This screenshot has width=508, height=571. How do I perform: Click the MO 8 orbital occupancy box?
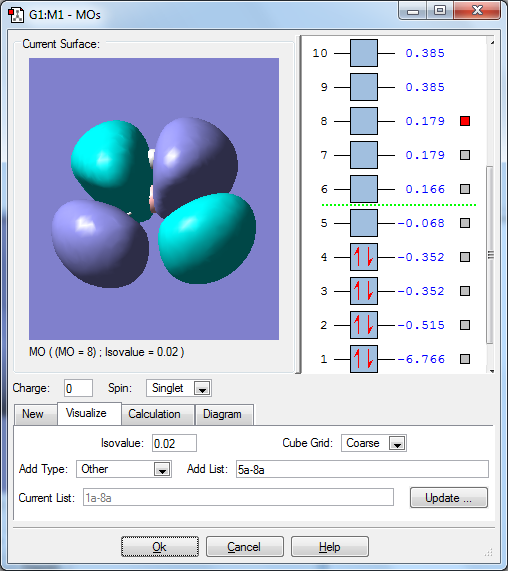(364, 121)
